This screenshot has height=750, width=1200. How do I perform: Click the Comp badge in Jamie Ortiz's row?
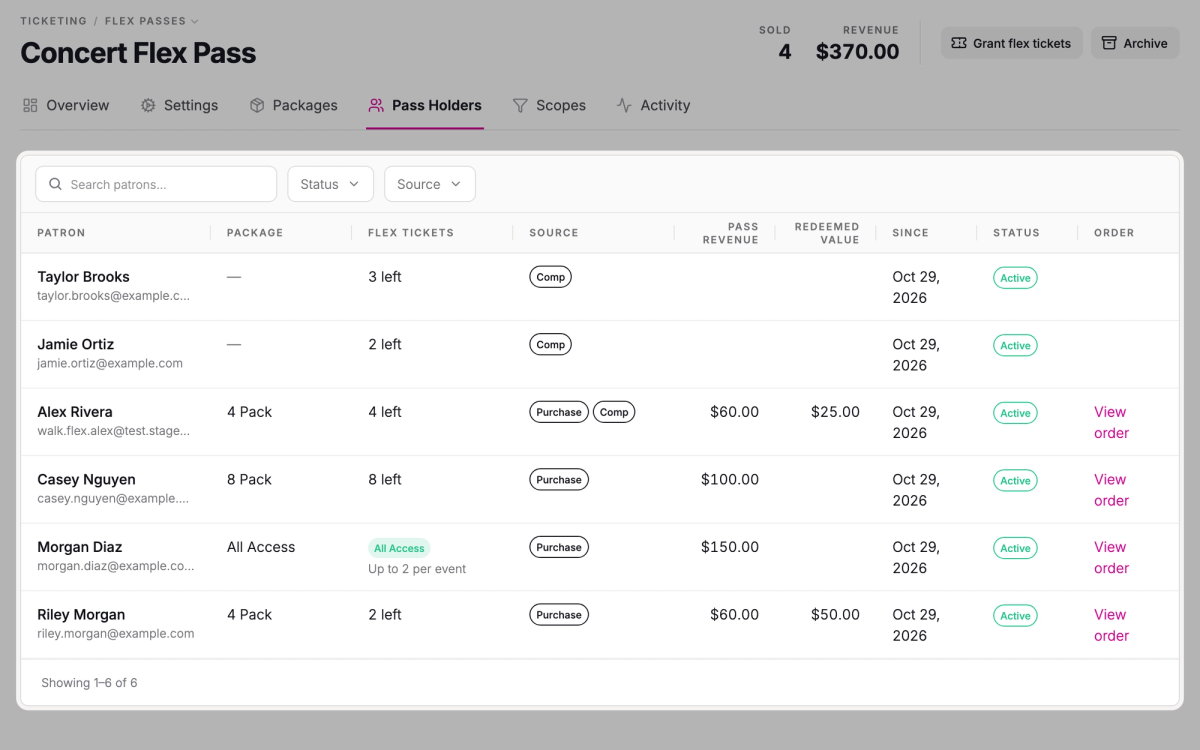tap(550, 344)
